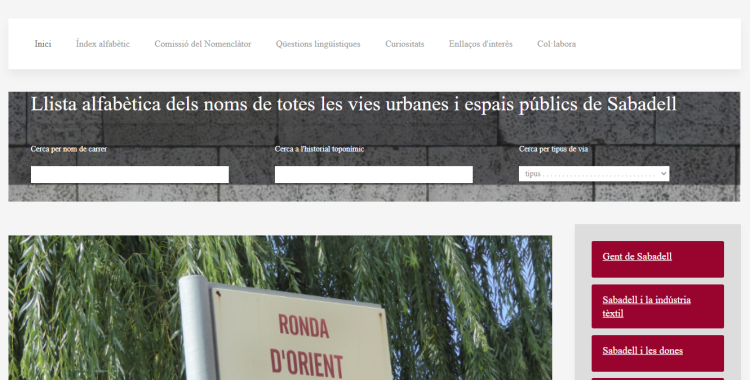Open the Gent de Sabadell link
The height and width of the screenshot is (380, 750).
637,257
